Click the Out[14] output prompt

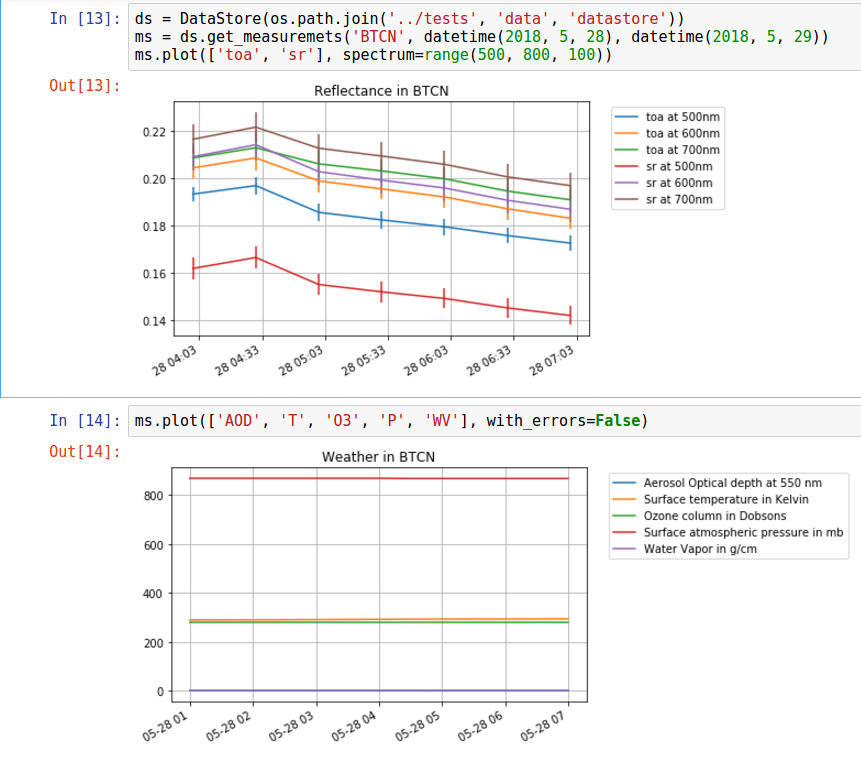point(85,452)
